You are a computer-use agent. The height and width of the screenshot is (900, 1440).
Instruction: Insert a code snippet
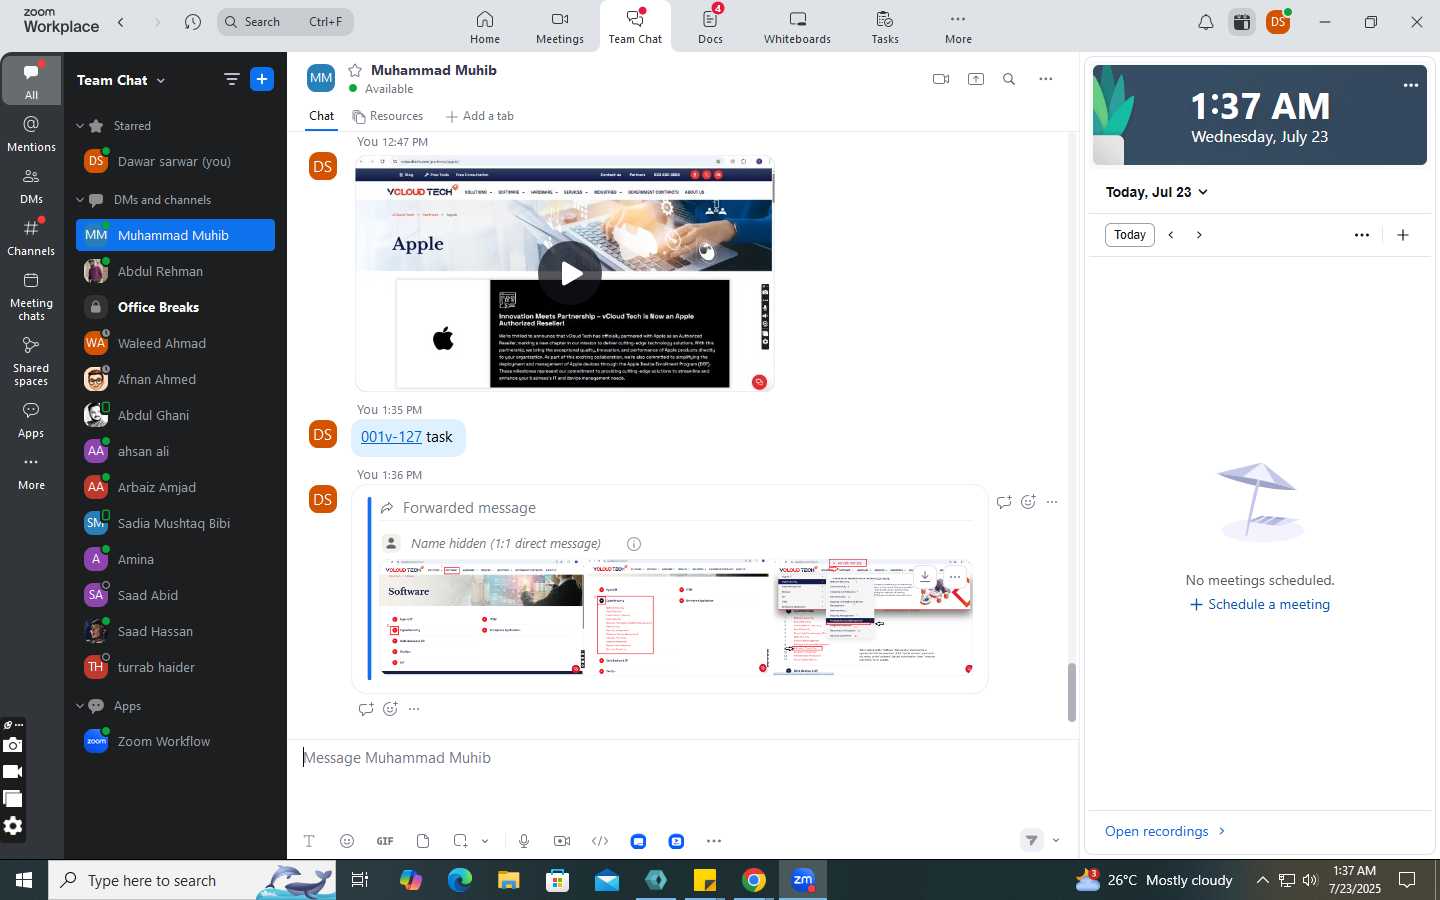click(x=600, y=841)
